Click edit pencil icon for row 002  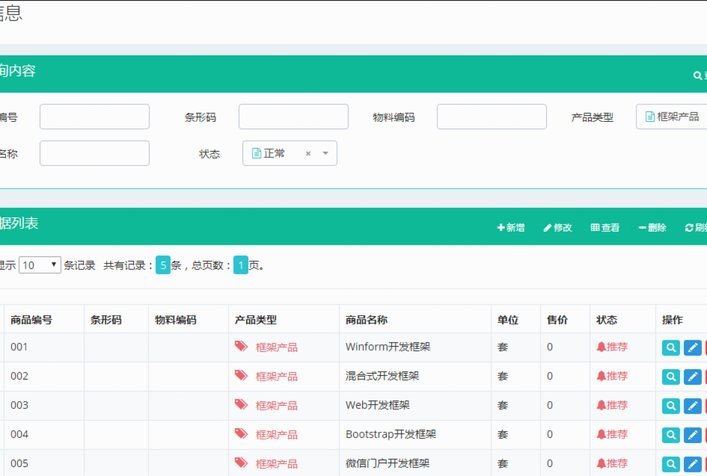click(693, 377)
